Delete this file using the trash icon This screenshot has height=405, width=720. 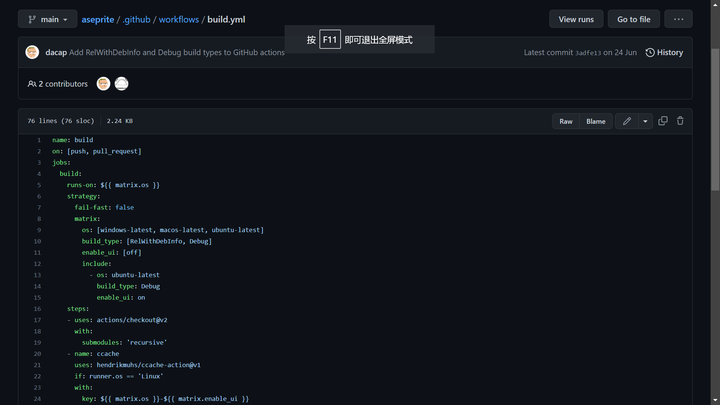(680, 121)
